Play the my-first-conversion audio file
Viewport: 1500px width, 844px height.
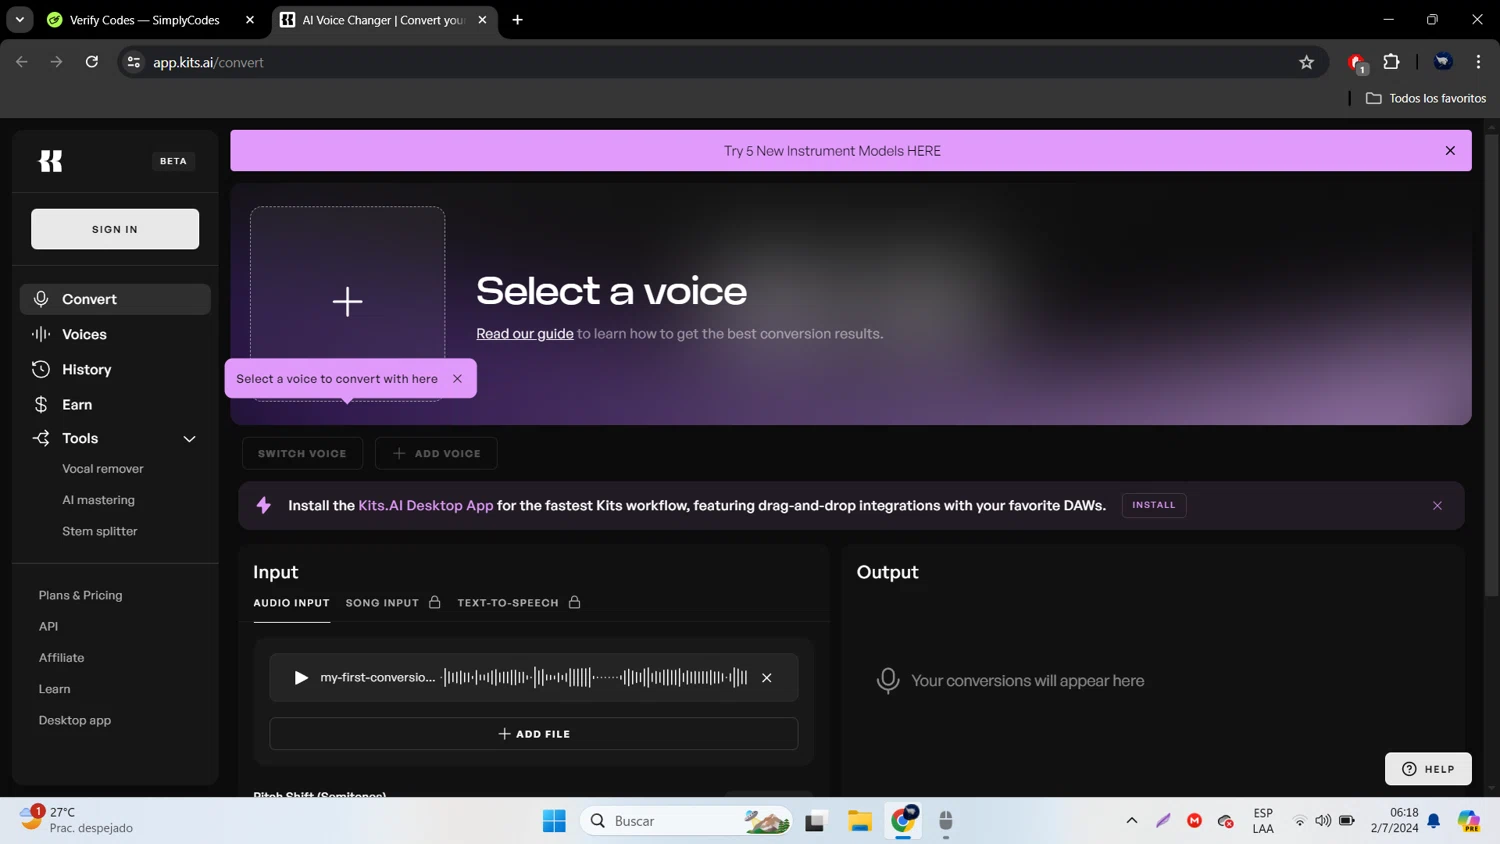[x=300, y=678]
